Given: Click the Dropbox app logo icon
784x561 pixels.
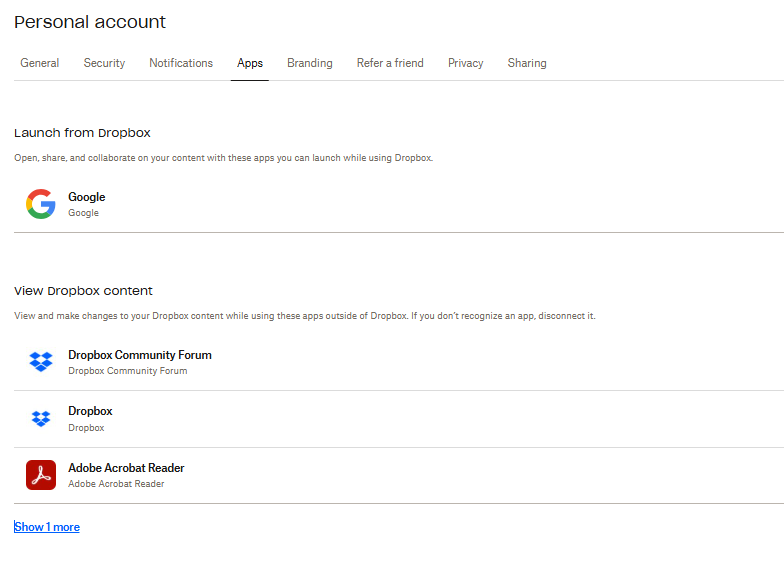Looking at the screenshot, I should (x=41, y=418).
